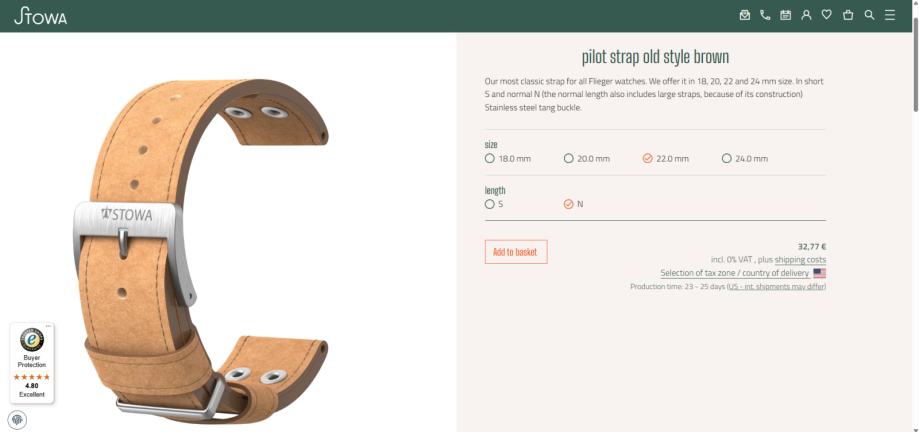919x432 pixels.
Task: Open the shipping costs link
Action: [800, 260]
